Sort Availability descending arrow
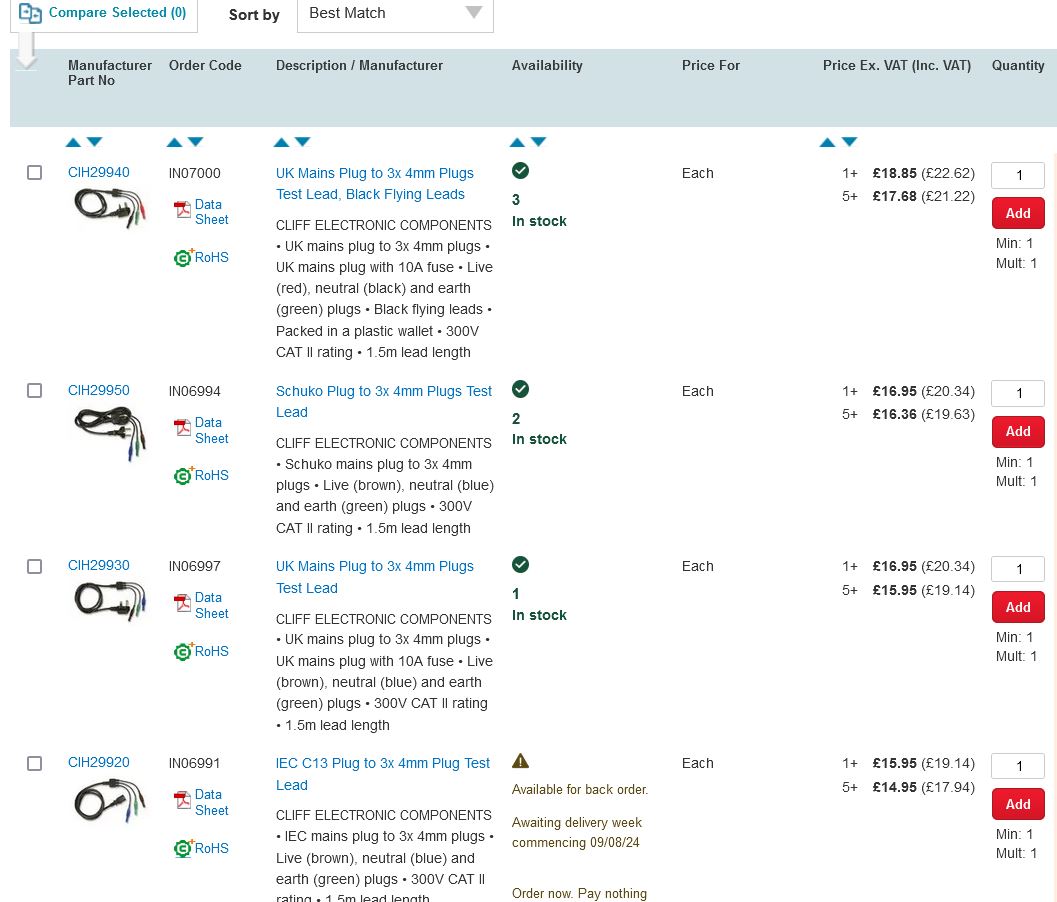The height and width of the screenshot is (902, 1057). [538, 142]
